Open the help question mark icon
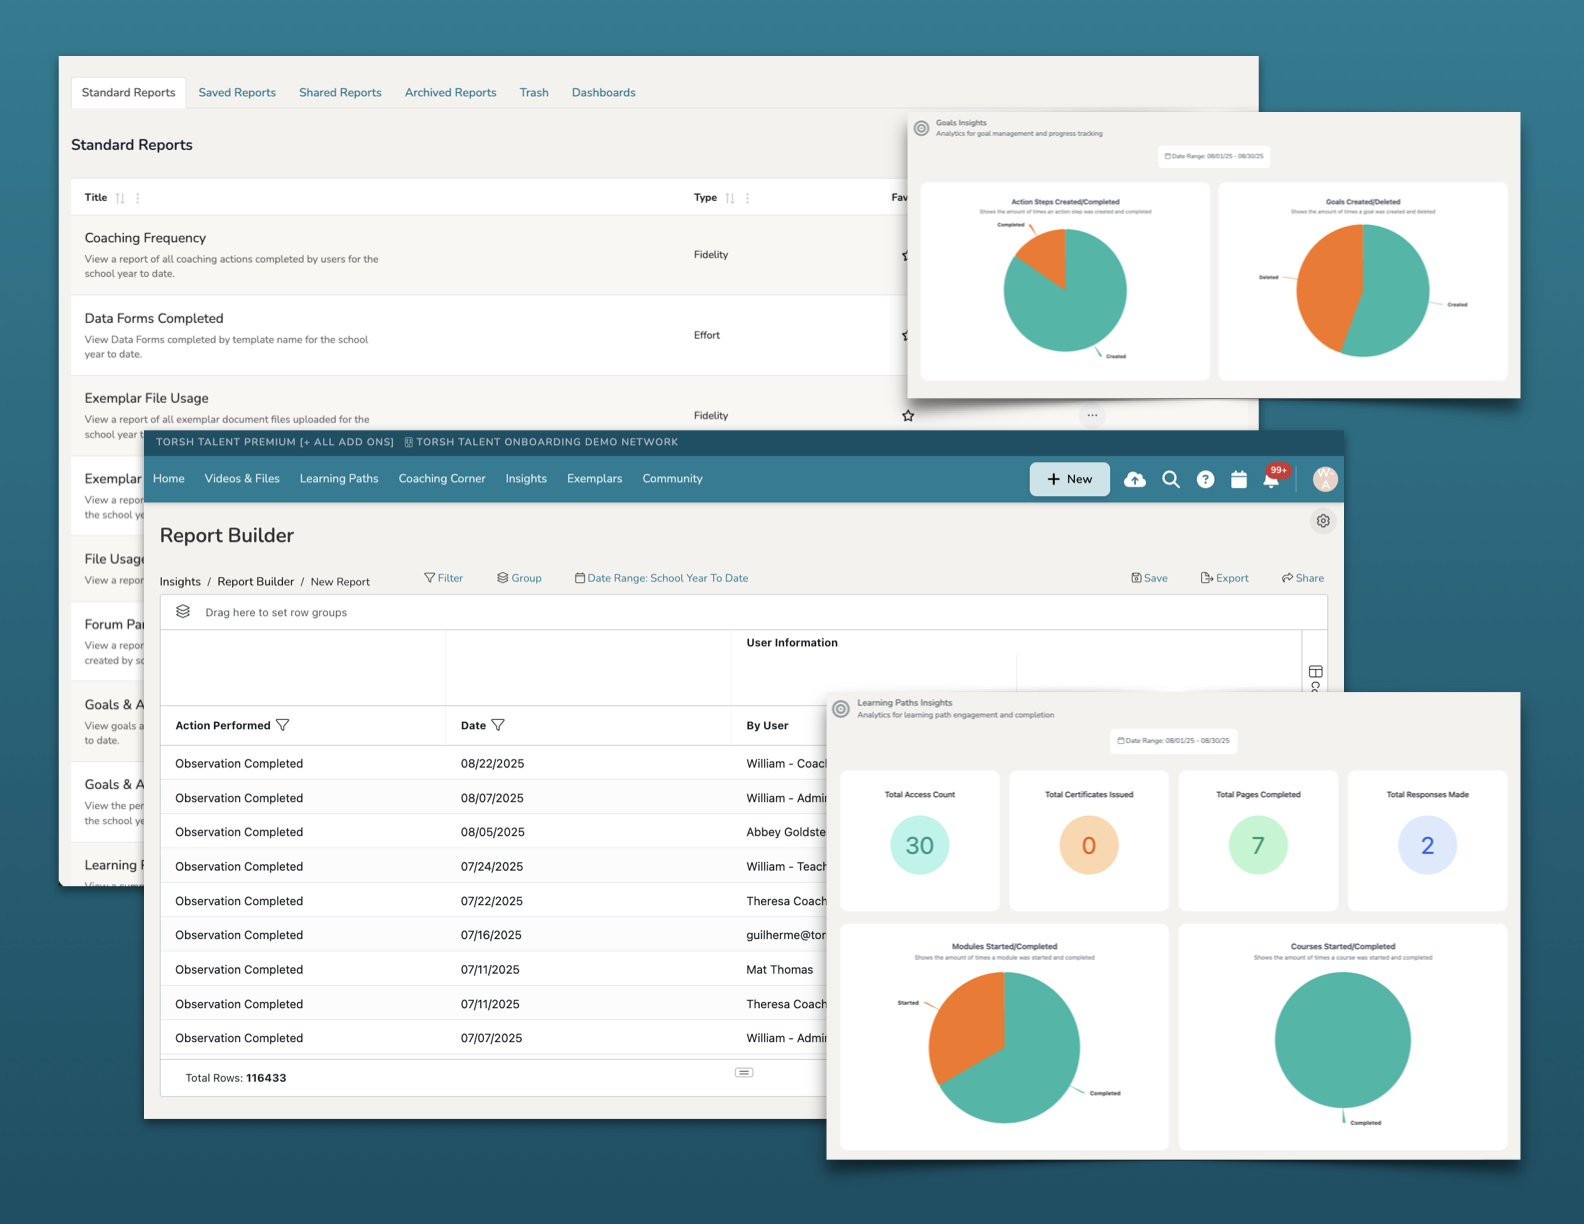The width and height of the screenshot is (1584, 1224). pyautogui.click(x=1205, y=480)
